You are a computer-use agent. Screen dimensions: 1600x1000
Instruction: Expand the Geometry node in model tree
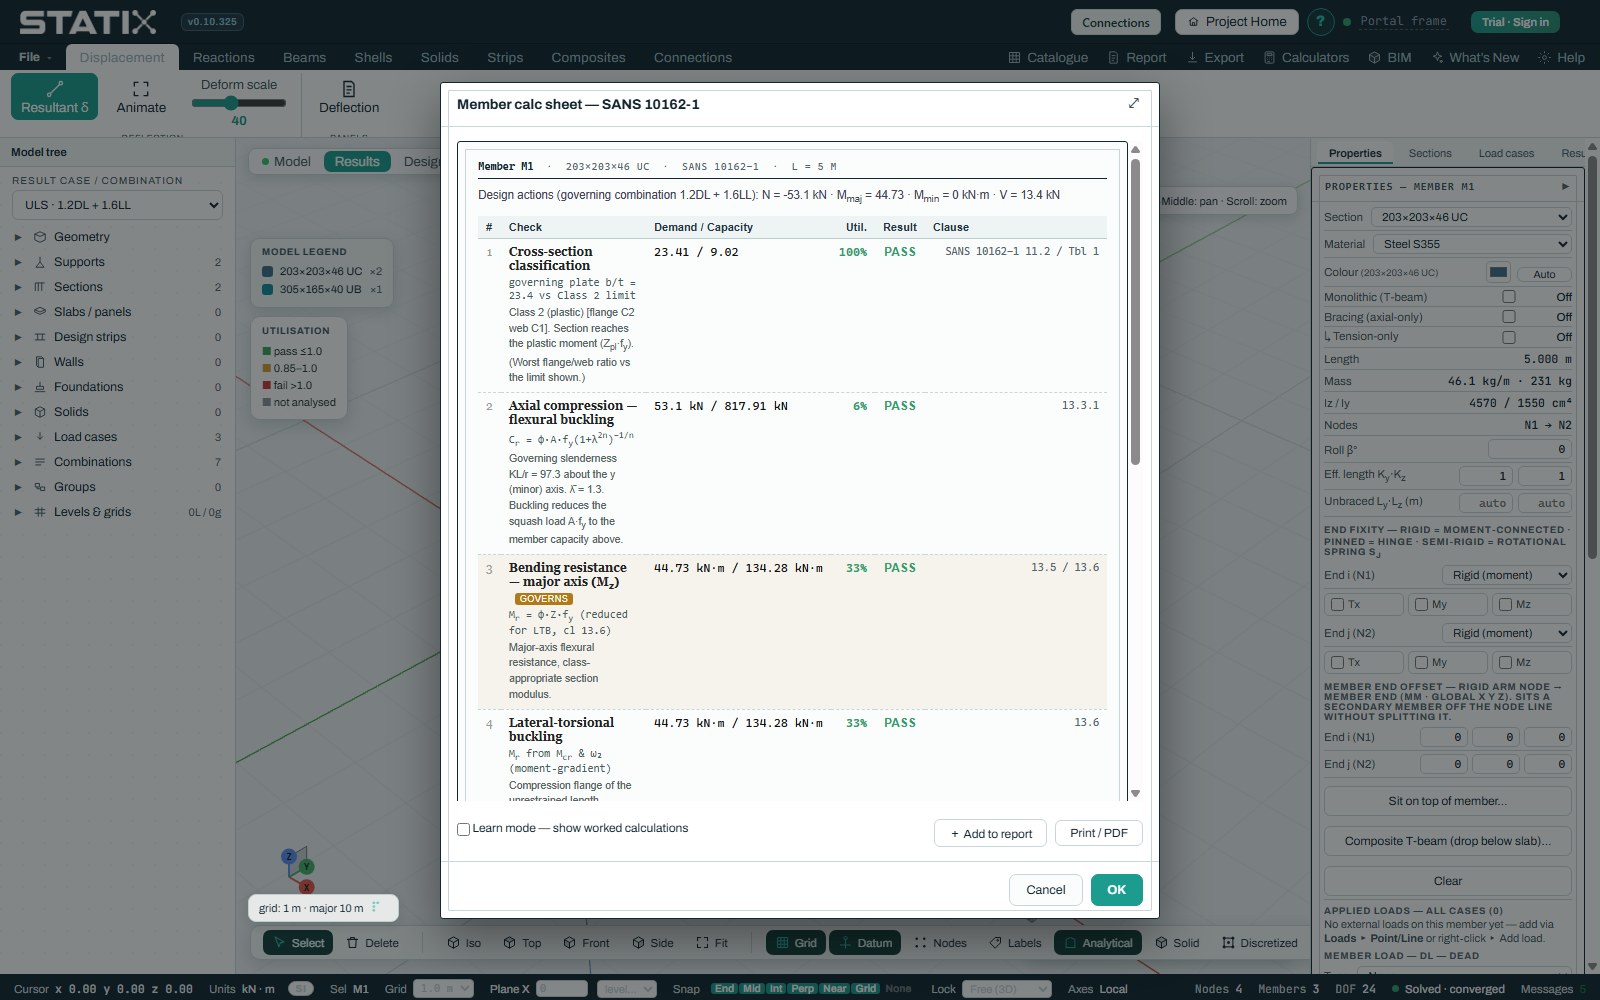(x=17, y=237)
